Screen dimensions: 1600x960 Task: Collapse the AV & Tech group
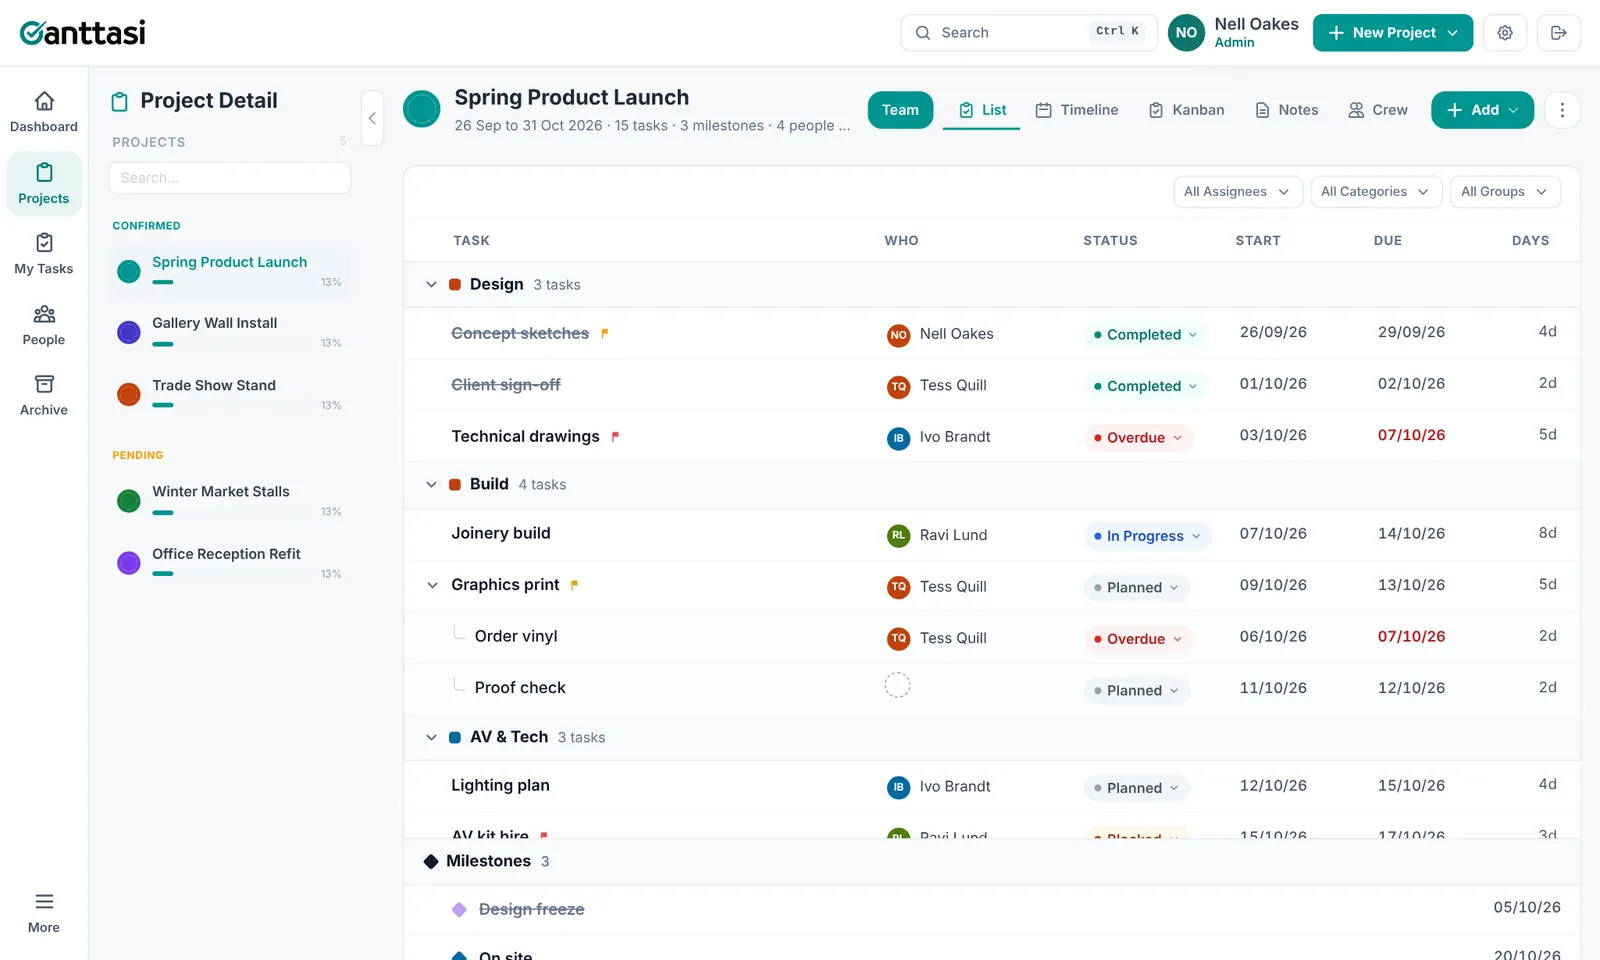[431, 738]
